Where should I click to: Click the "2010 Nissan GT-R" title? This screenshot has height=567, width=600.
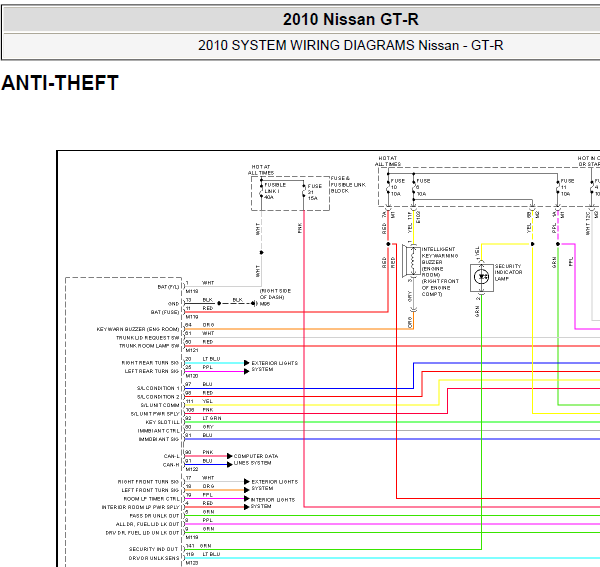(351, 19)
